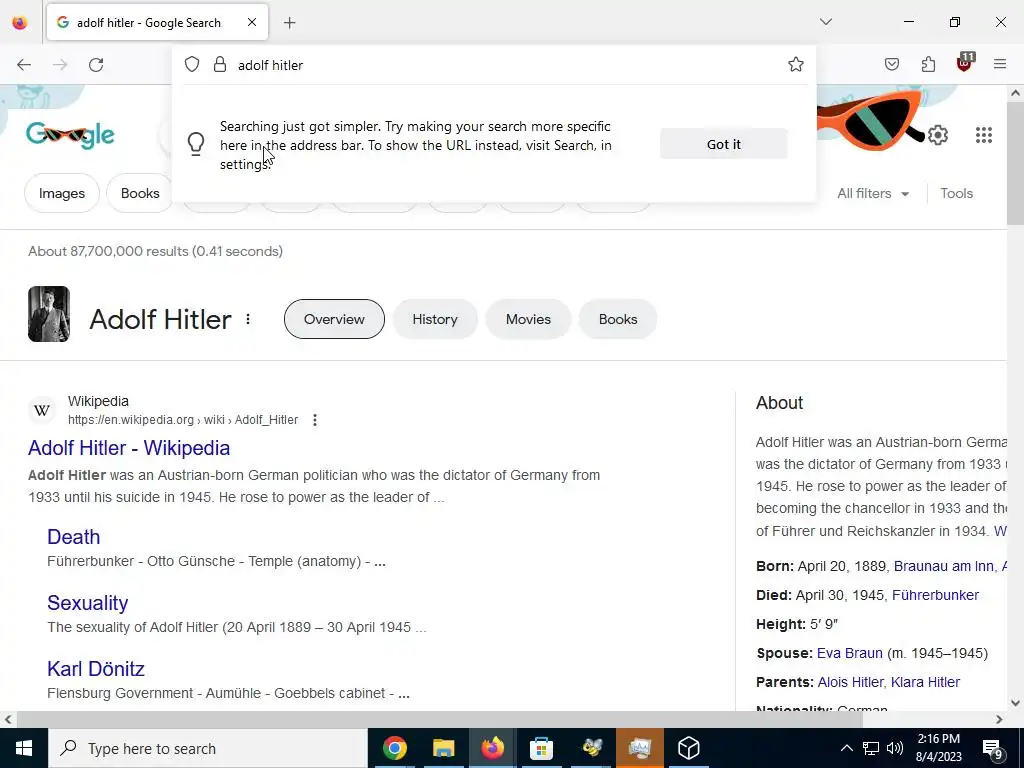Select the Images filter chip
Viewport: 1024px width, 768px height.
tap(62, 193)
